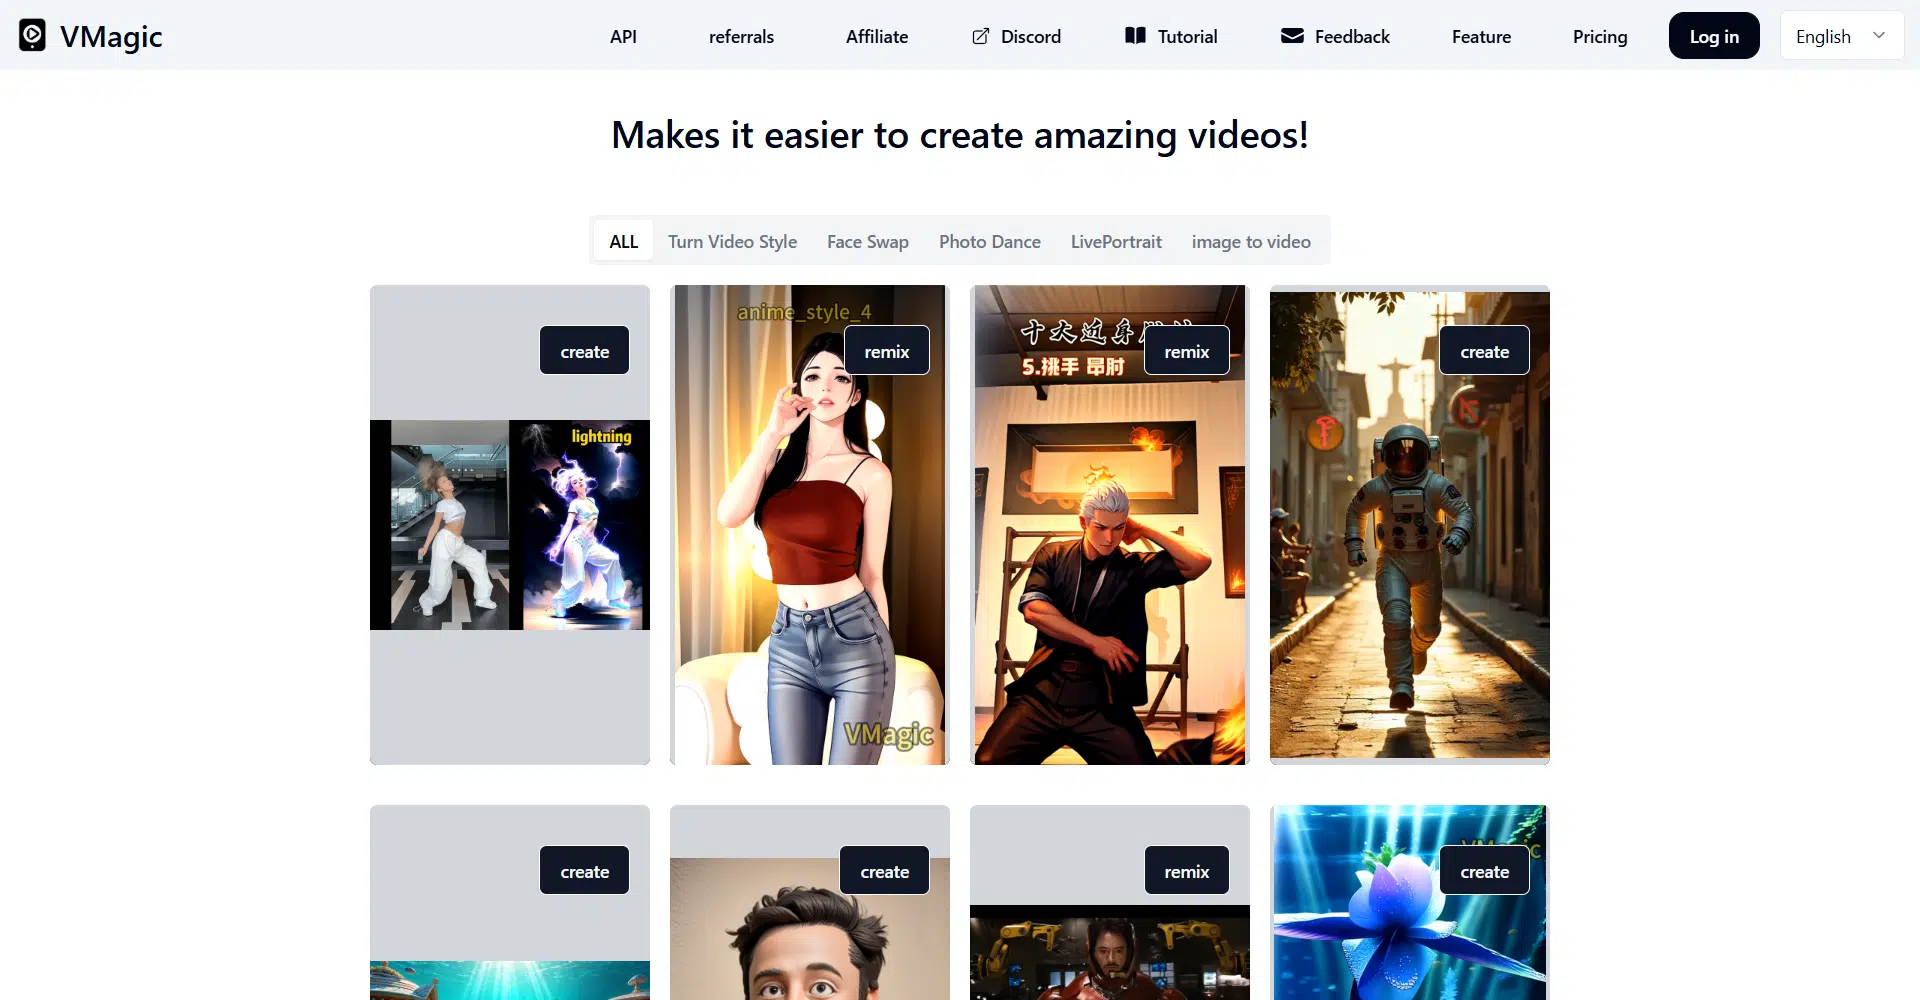Click the Tutorial book icon
This screenshot has height=1000, width=1920.
coord(1135,36)
